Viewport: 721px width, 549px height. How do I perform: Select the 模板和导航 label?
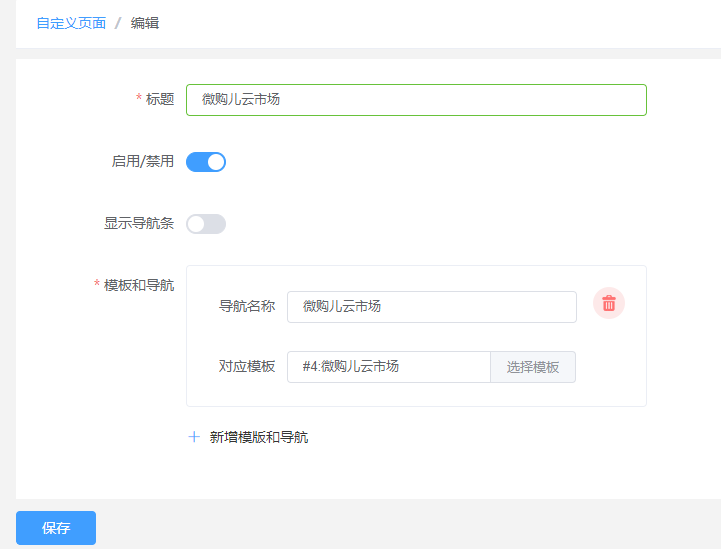coord(139,285)
